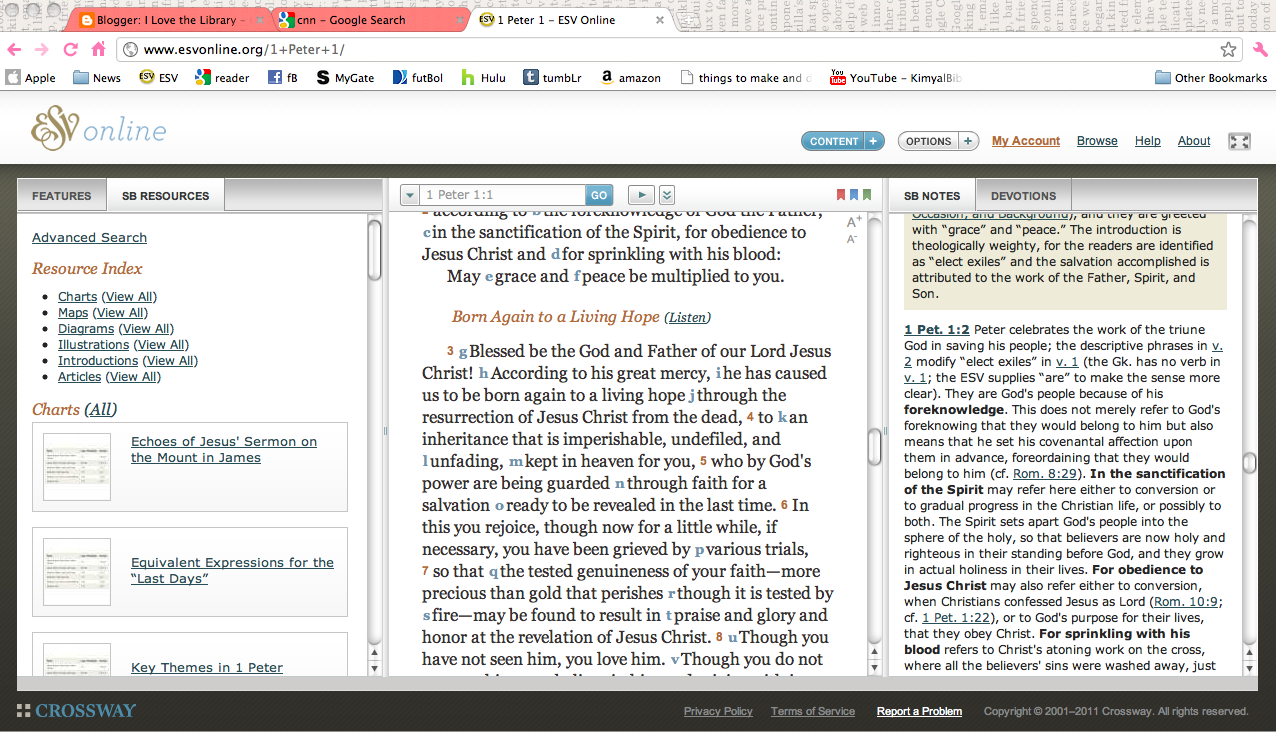This screenshot has width=1276, height=732.
Task: Open the Privacy Policy link
Action: click(x=718, y=711)
